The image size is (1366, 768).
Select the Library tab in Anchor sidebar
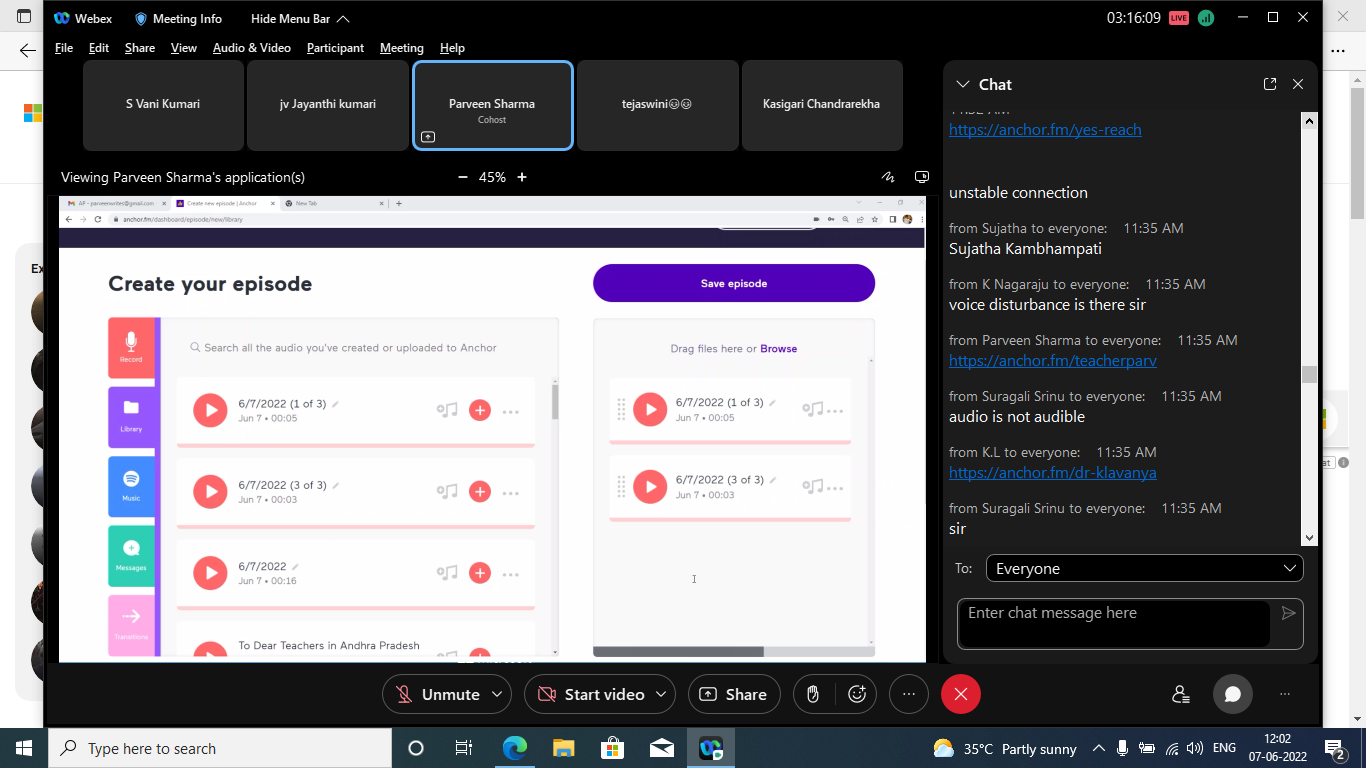[131, 416]
